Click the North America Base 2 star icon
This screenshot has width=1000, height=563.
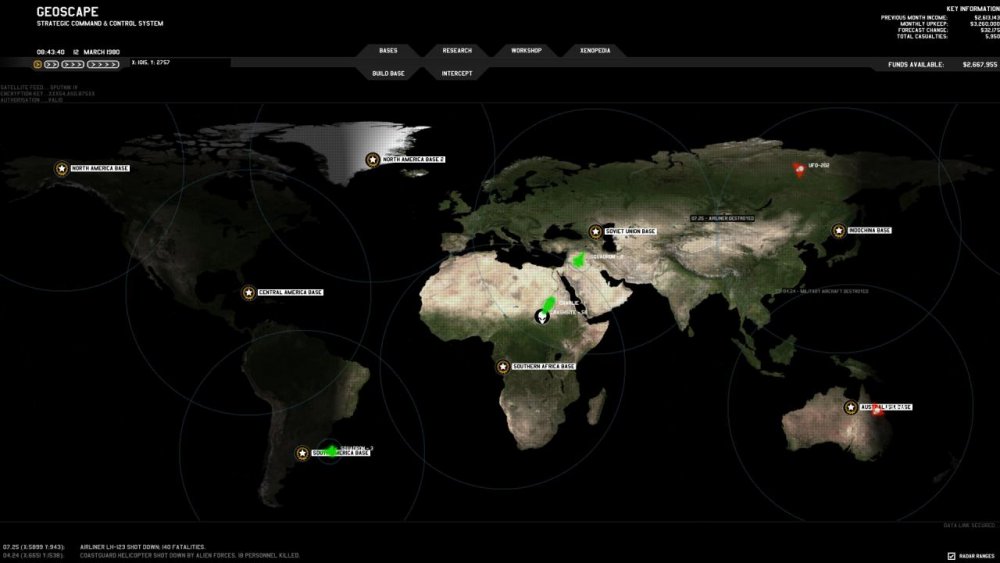point(372,159)
